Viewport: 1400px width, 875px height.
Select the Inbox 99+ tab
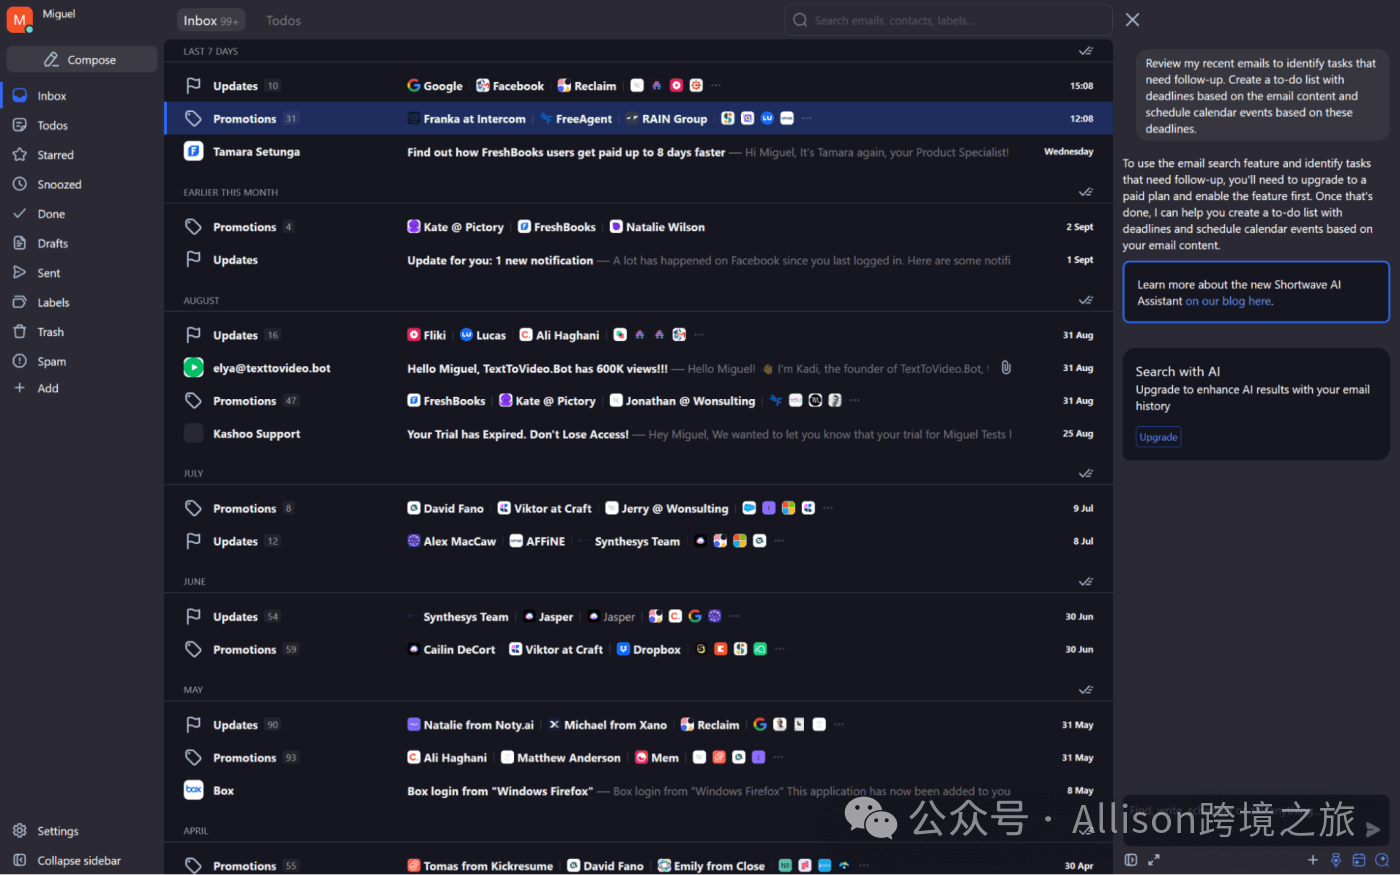coord(210,21)
